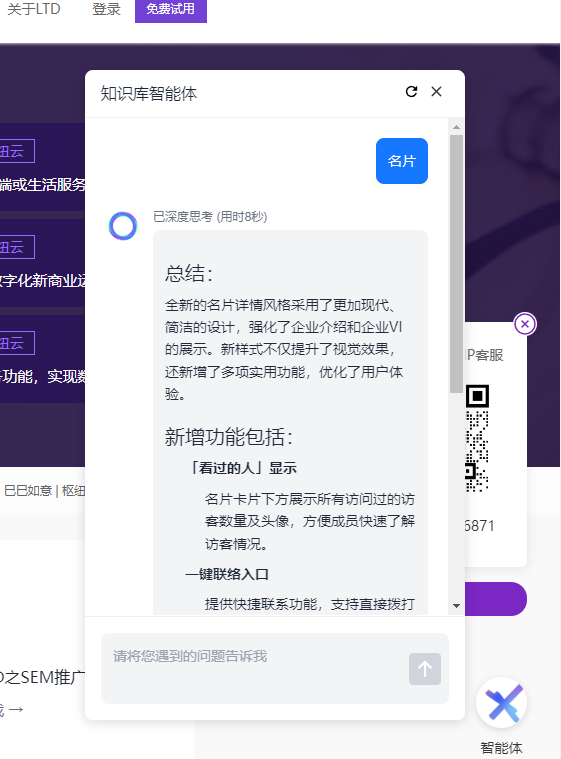This screenshot has height=759, width=561.
Task: Dismiss the VIP客服 QR code card
Action: click(525, 324)
